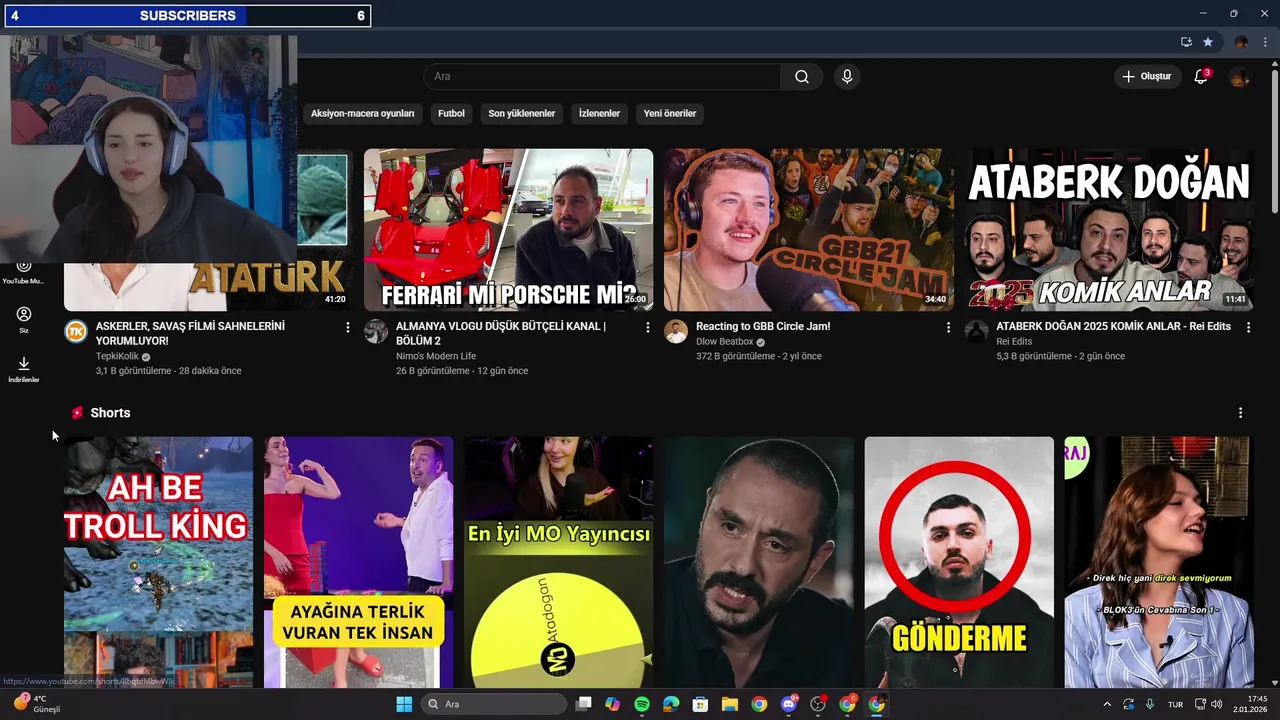This screenshot has width=1280, height=720.
Task: Open the Ah Be Troll King short
Action: click(159, 562)
